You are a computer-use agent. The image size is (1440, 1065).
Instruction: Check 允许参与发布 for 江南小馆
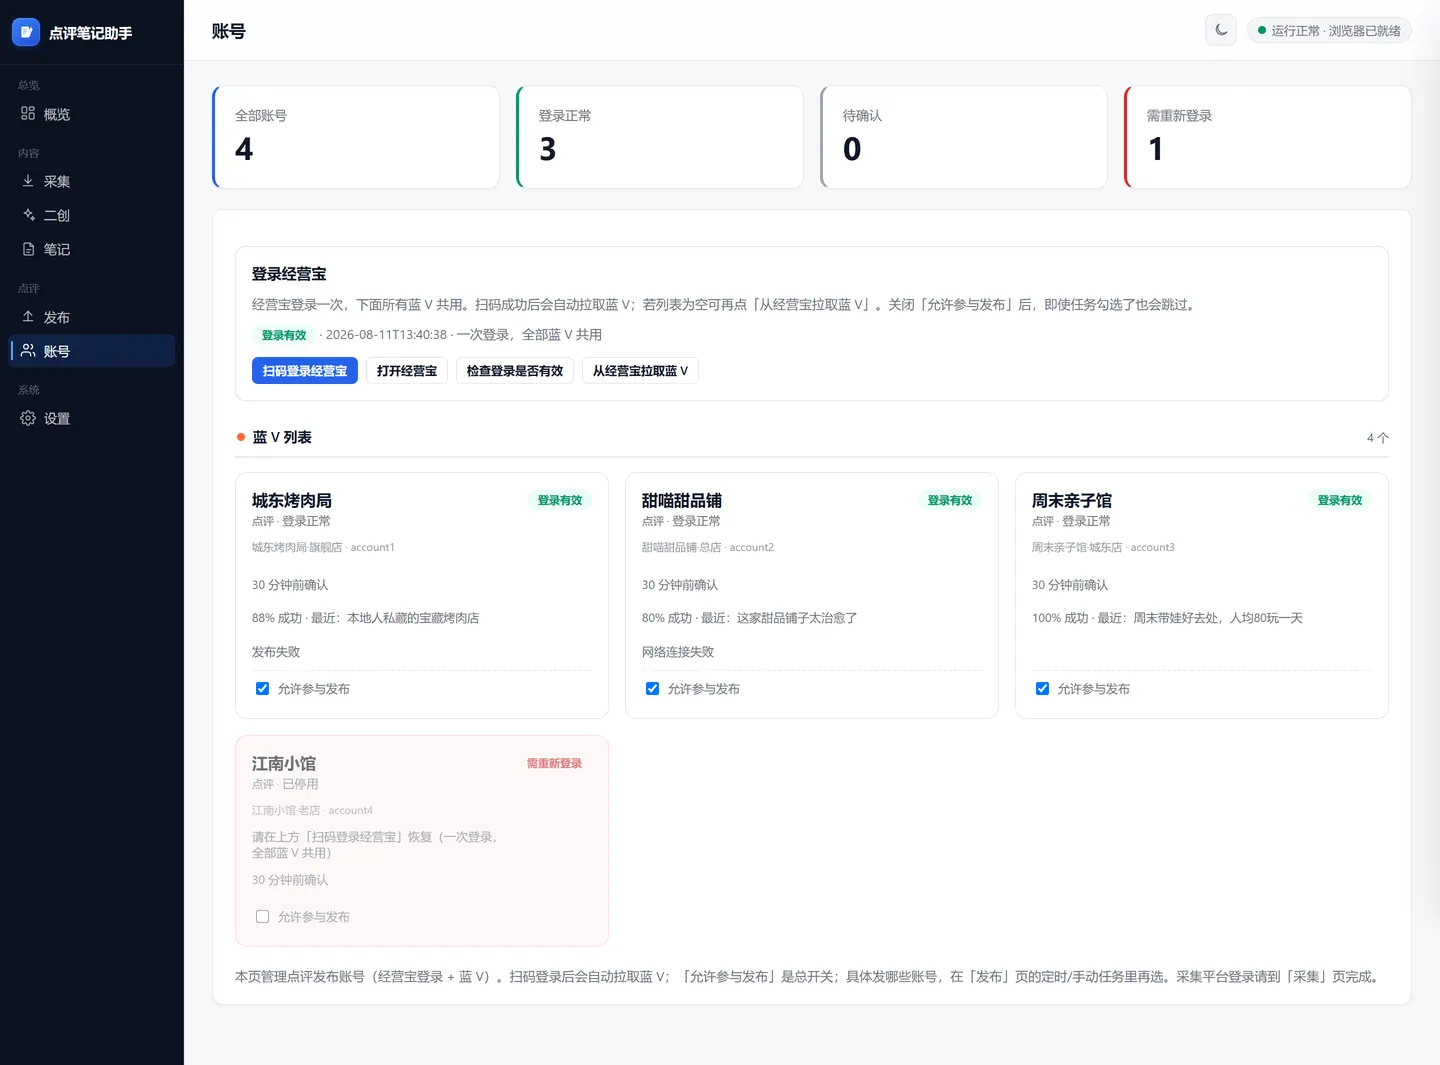point(262,917)
